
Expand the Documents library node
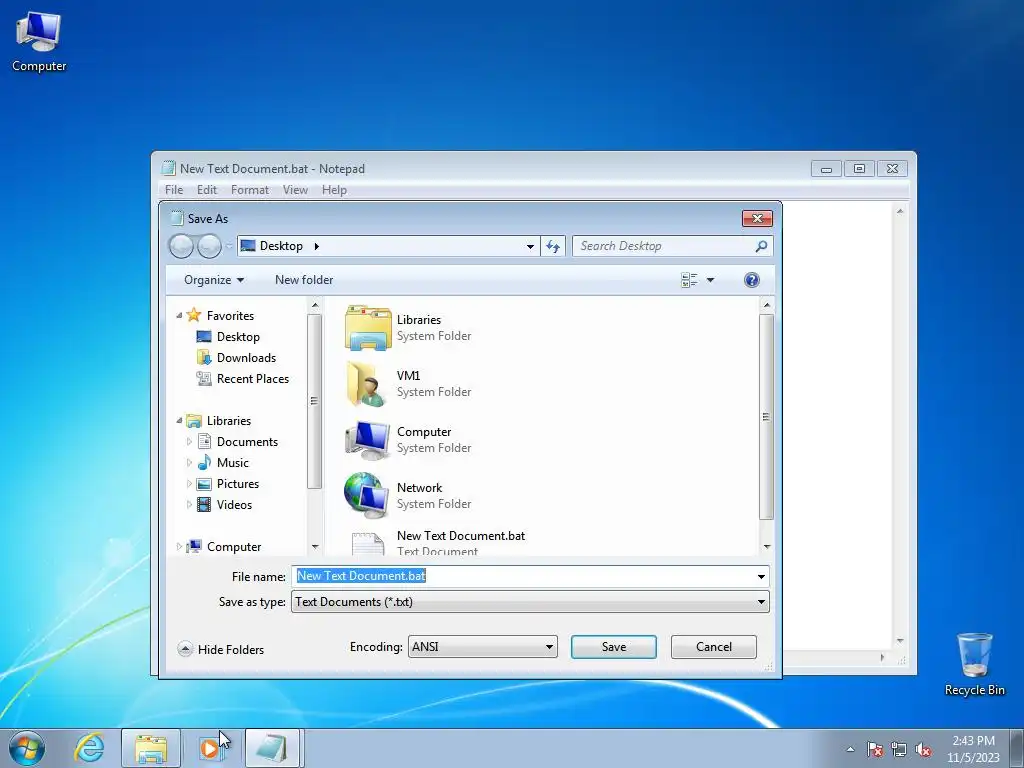(189, 441)
